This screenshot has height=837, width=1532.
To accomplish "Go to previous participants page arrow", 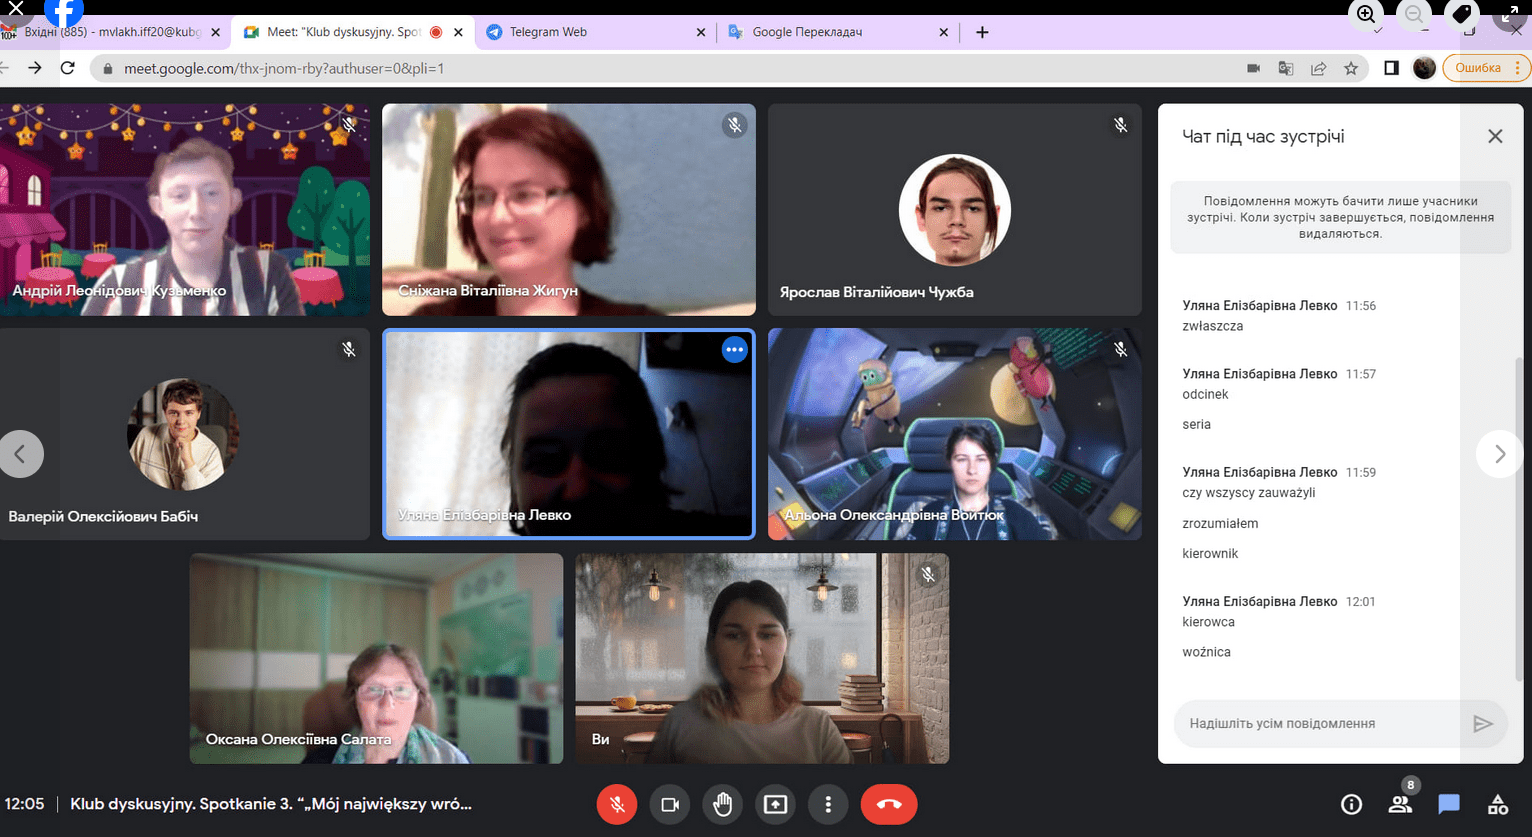I will (x=21, y=454).
